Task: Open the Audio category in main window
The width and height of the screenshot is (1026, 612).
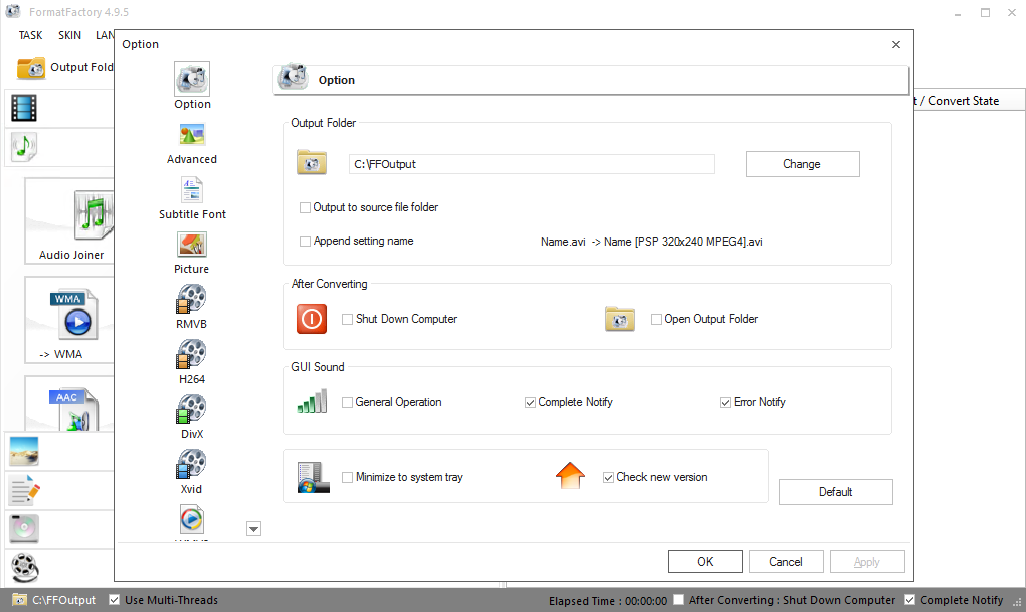Action: (x=24, y=147)
